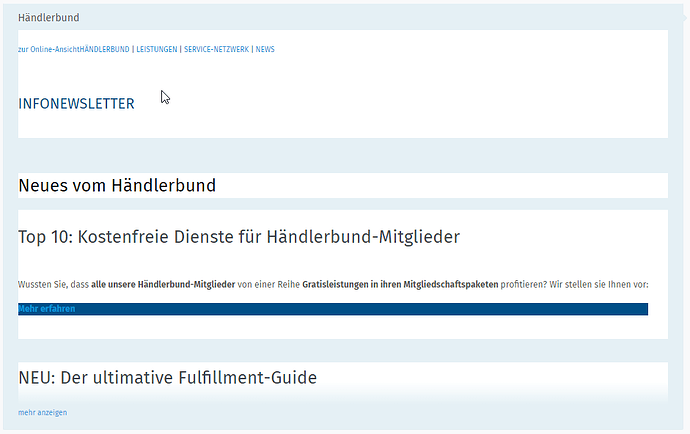The height and width of the screenshot is (434, 690).
Task: Click the bold text 'alle unsere Händlerbund-Mitglieder'
Action: (x=163, y=284)
